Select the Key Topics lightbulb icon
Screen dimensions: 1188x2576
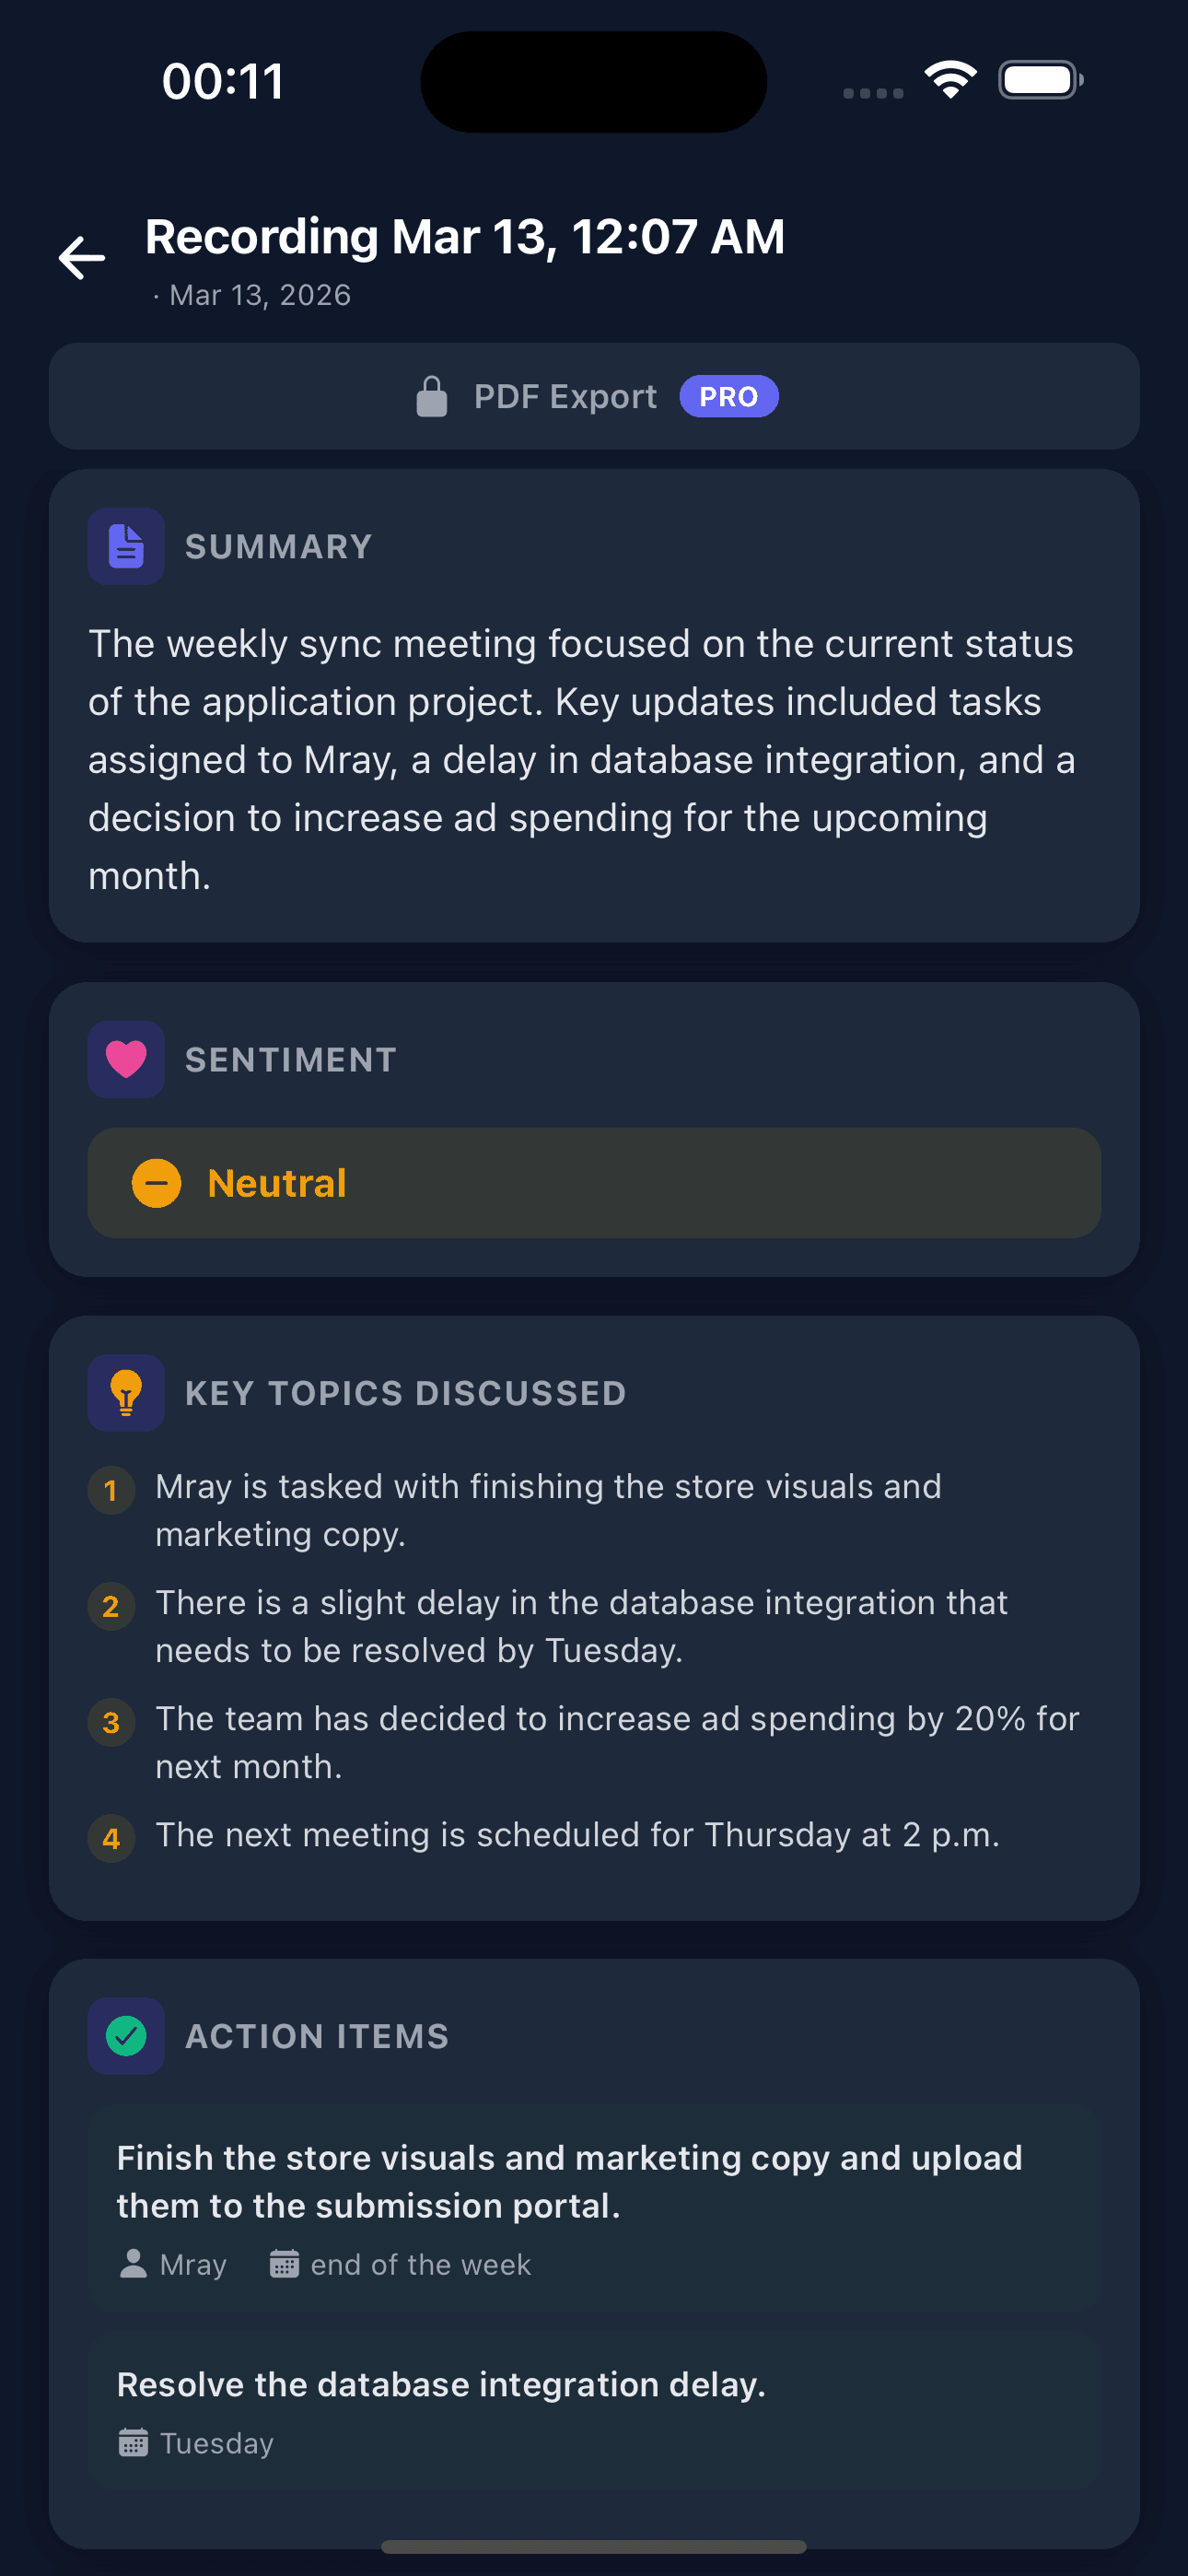click(x=126, y=1392)
